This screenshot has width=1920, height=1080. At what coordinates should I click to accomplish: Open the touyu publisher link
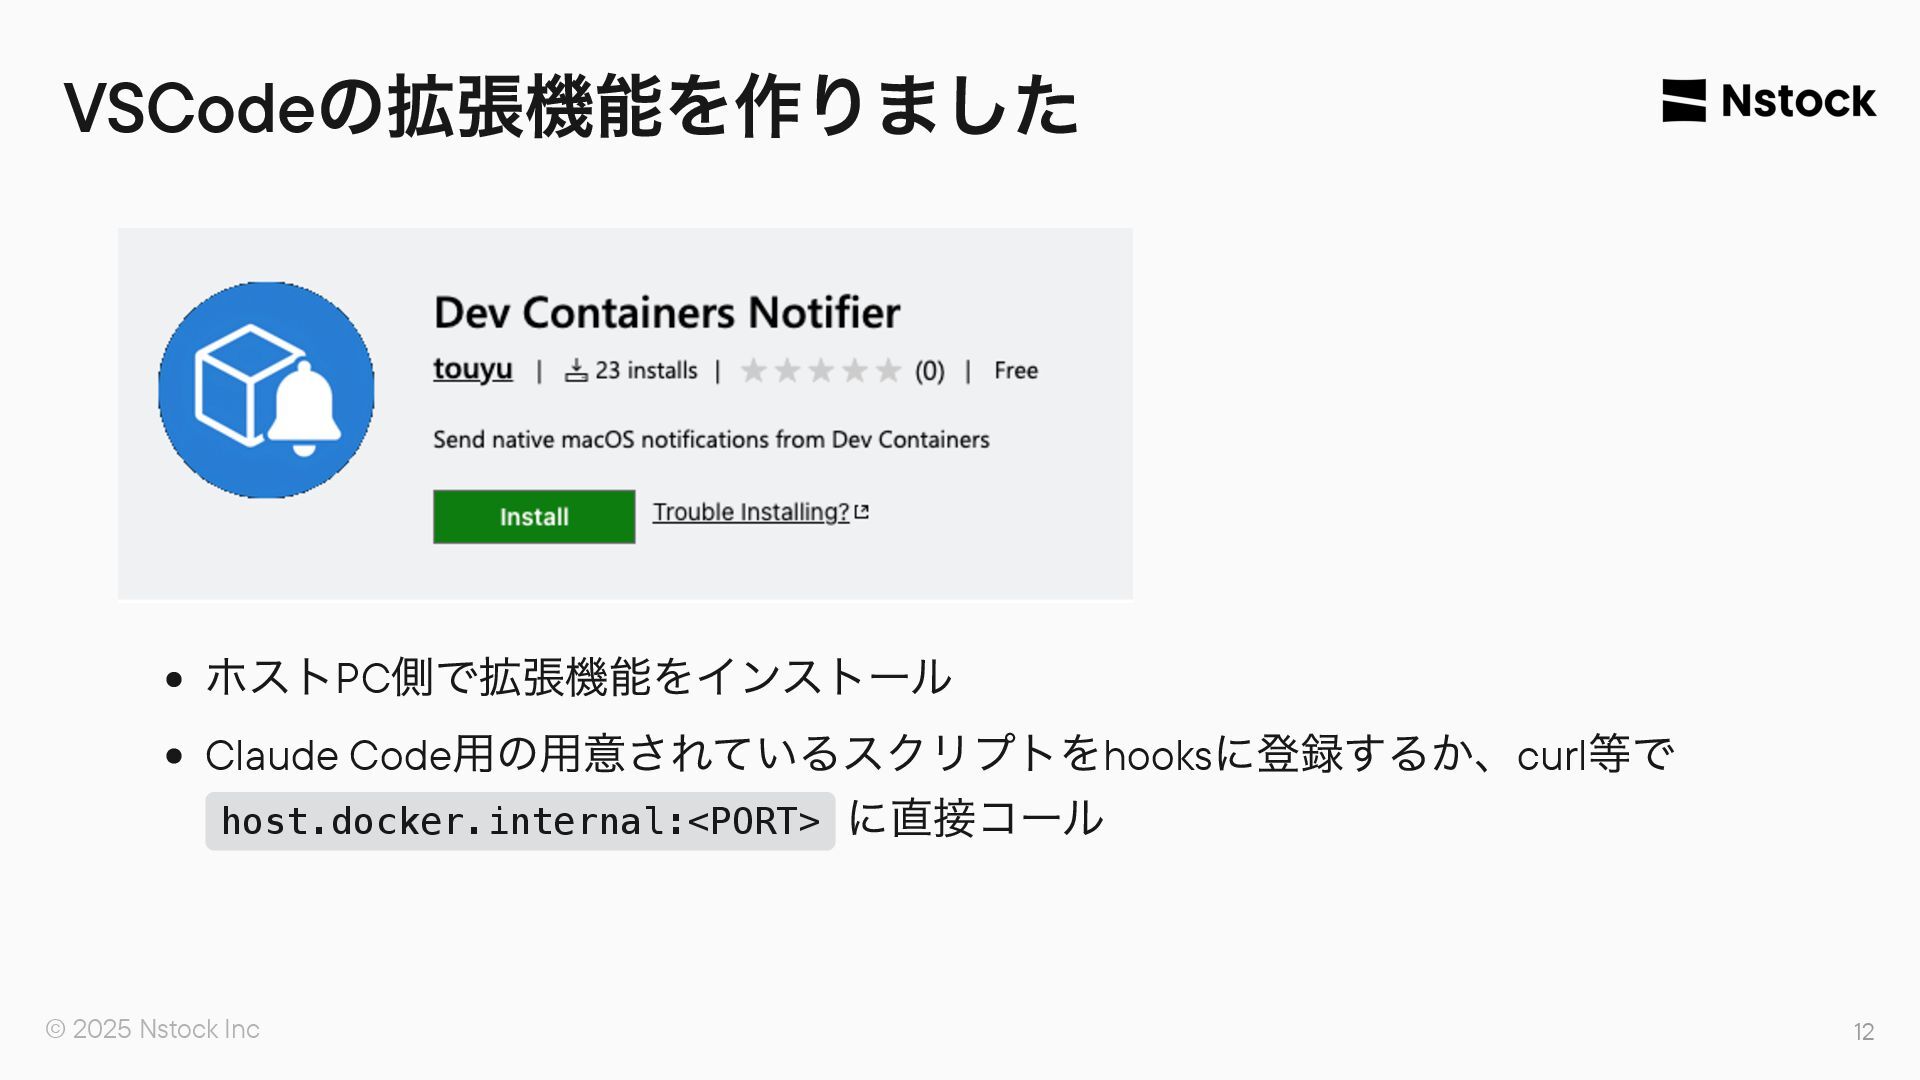473,369
